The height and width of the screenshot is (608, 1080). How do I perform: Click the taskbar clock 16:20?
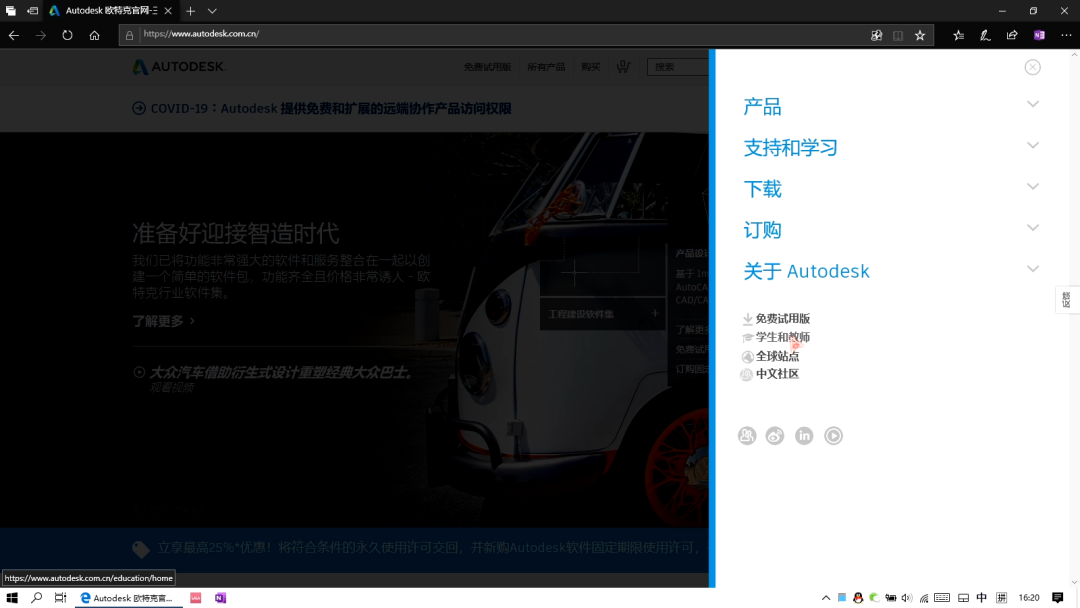1028,598
